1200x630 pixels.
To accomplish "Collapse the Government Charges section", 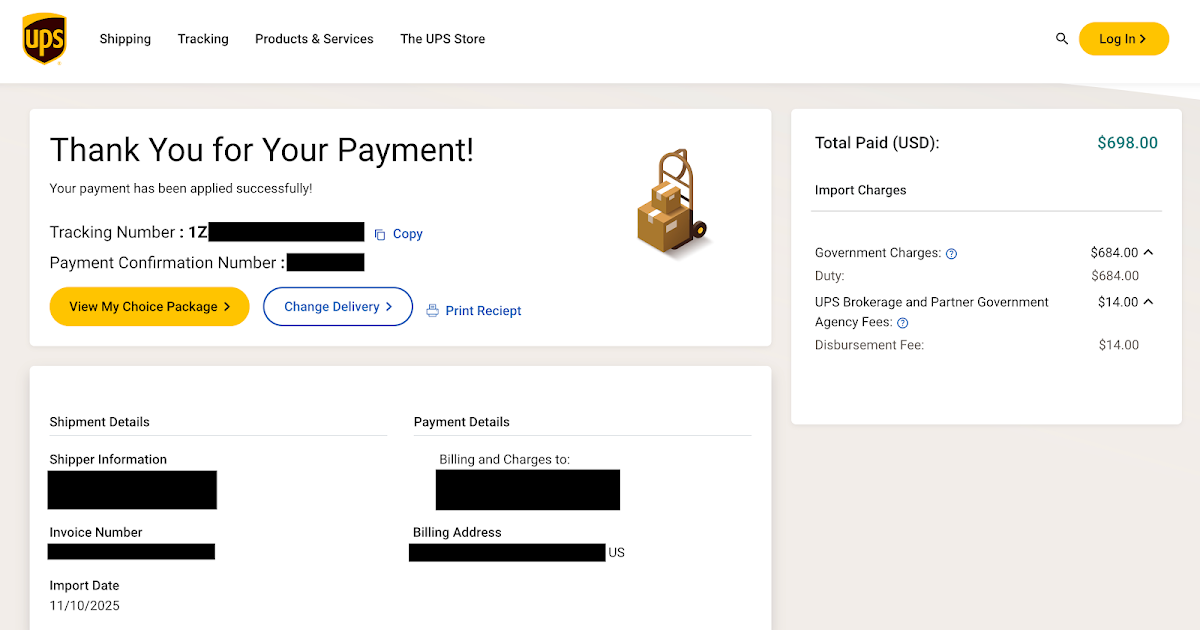I will coord(1148,253).
